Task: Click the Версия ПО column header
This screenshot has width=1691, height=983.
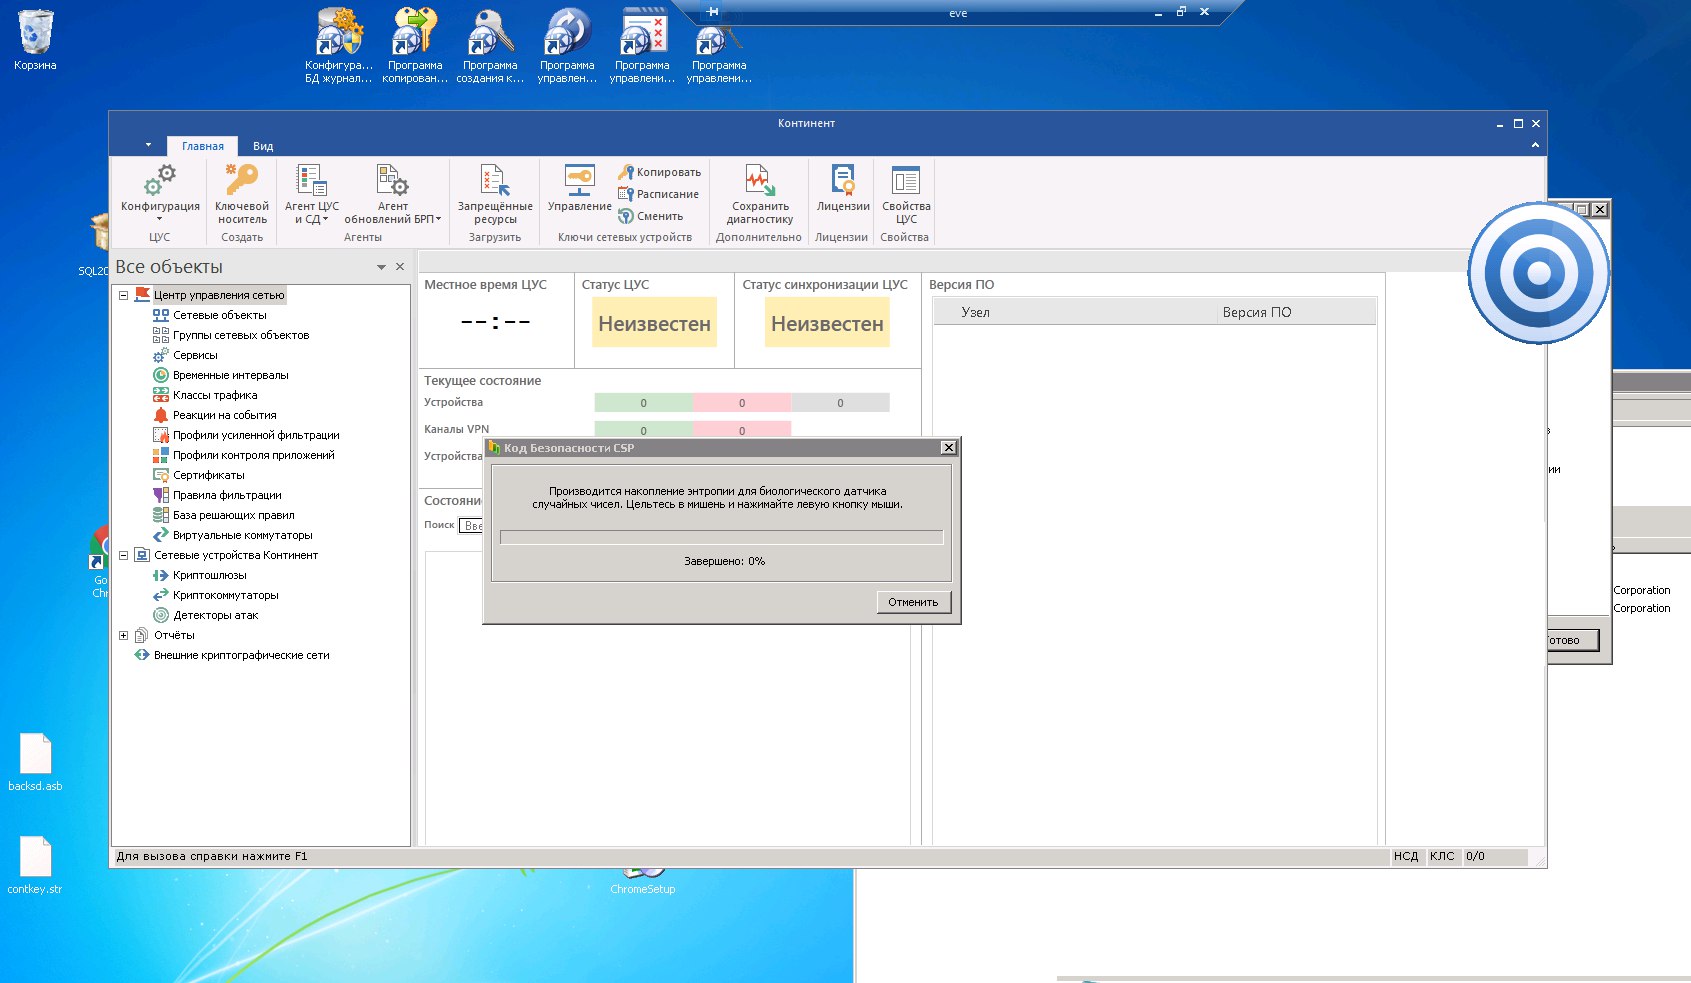Action: [1297, 312]
